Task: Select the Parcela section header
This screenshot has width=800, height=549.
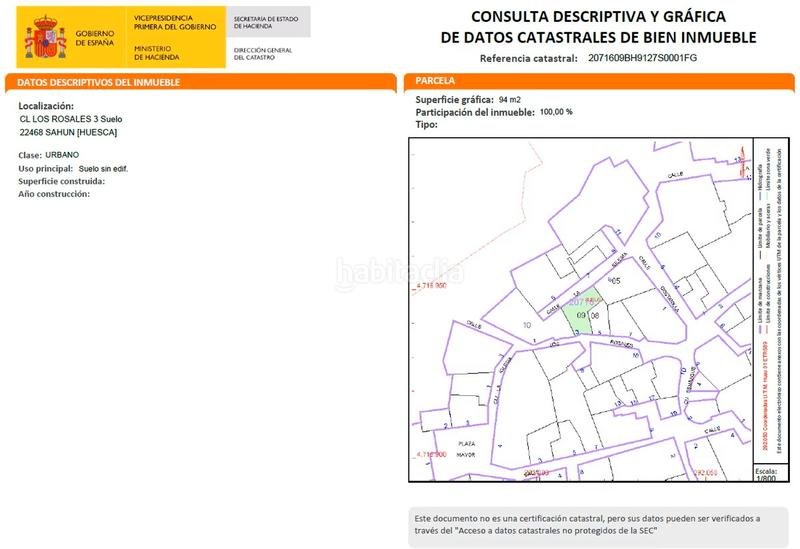Action: 434,80
